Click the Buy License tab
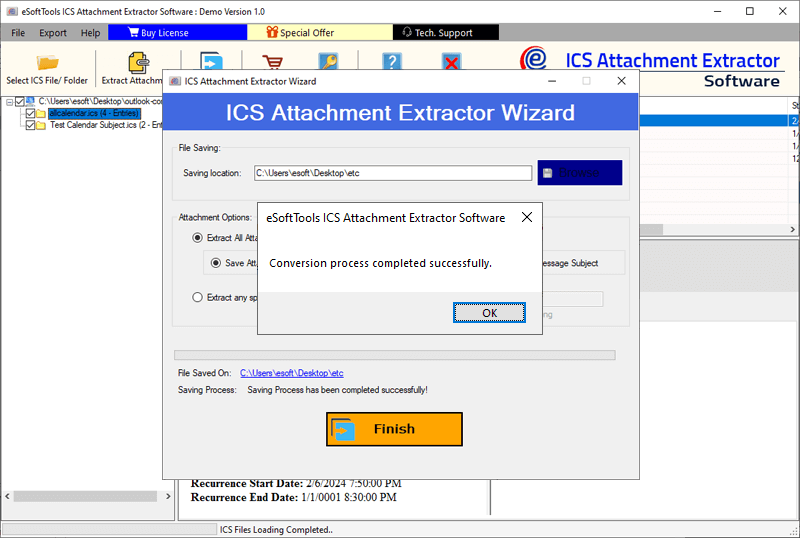Viewport: 800px width, 538px height. click(178, 32)
